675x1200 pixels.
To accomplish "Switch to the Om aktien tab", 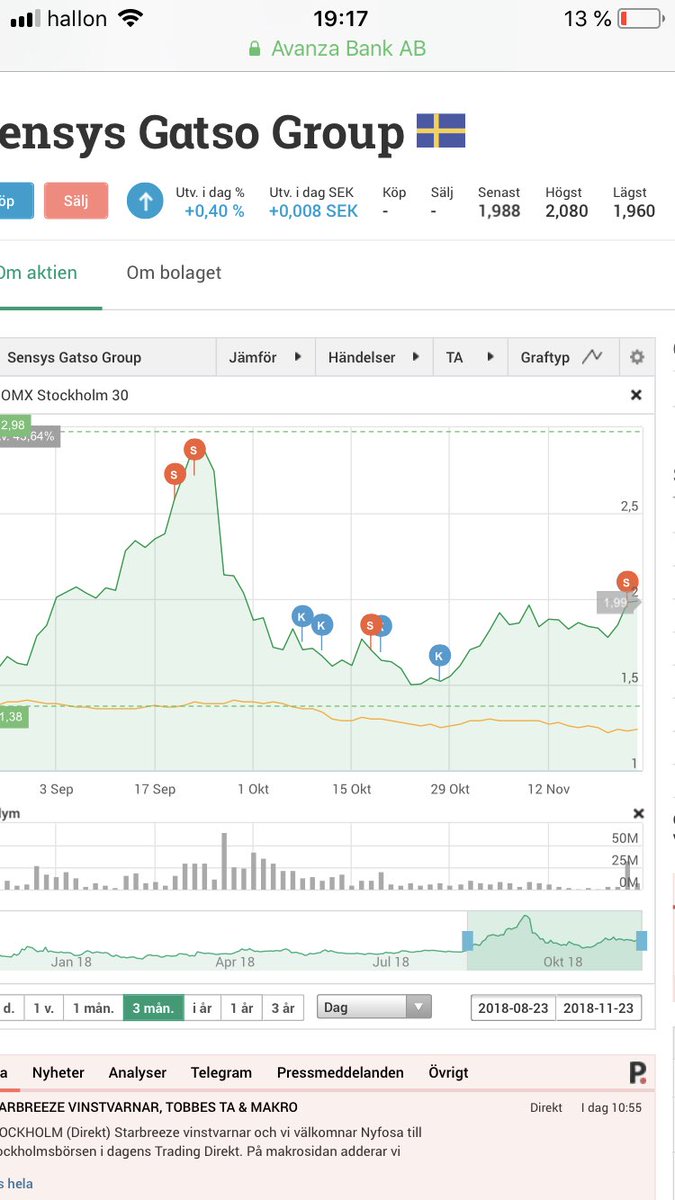I will 38,273.
